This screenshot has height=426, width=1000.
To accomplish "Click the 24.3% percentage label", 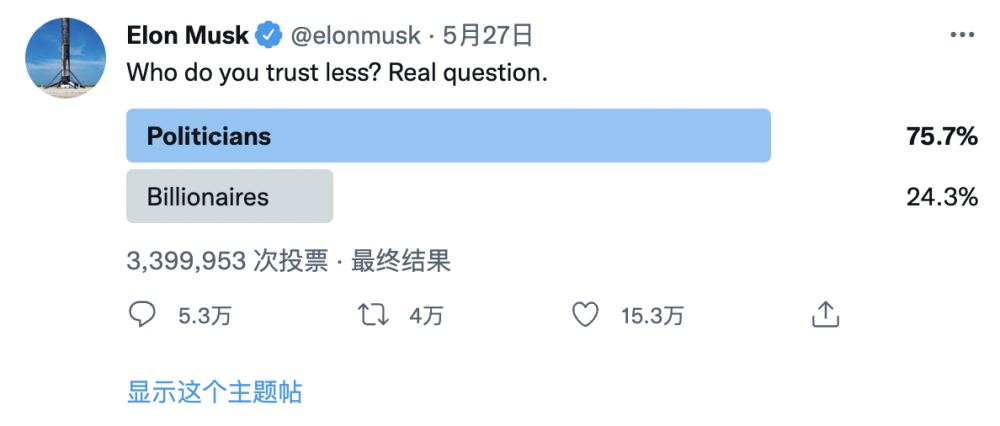I will (942, 197).
